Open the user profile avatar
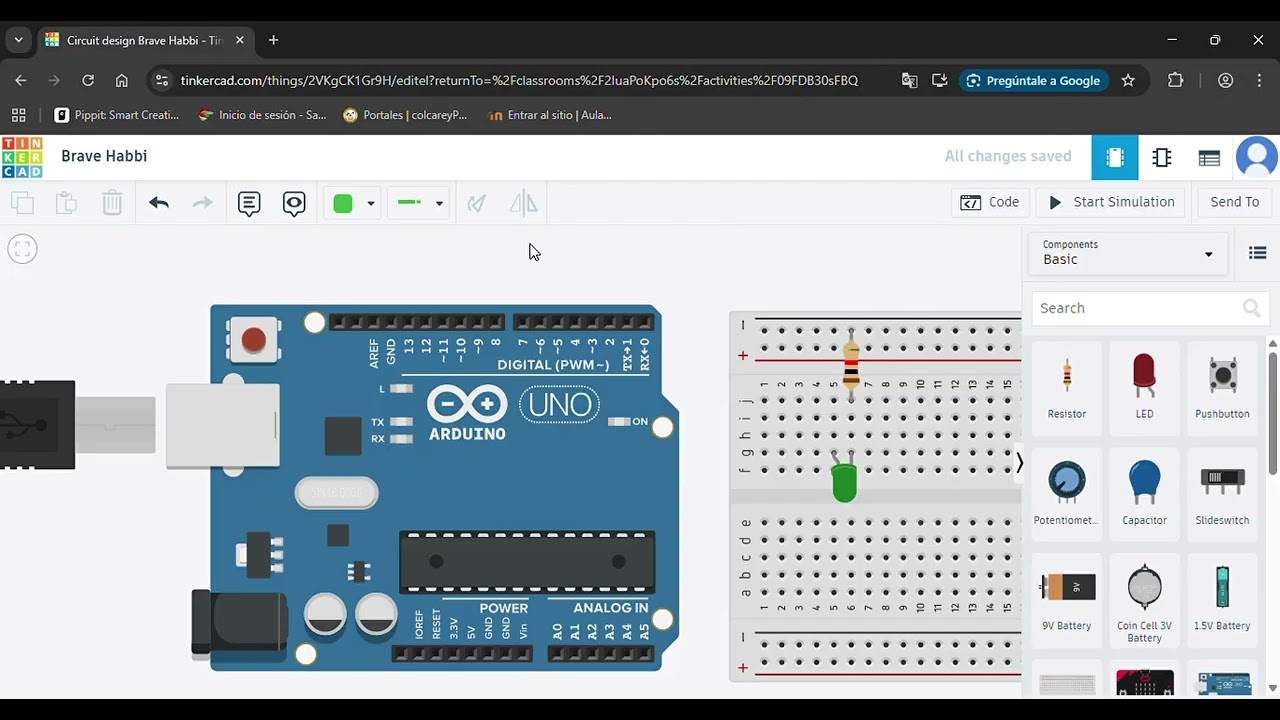This screenshot has height=720, width=1280. coord(1257,157)
